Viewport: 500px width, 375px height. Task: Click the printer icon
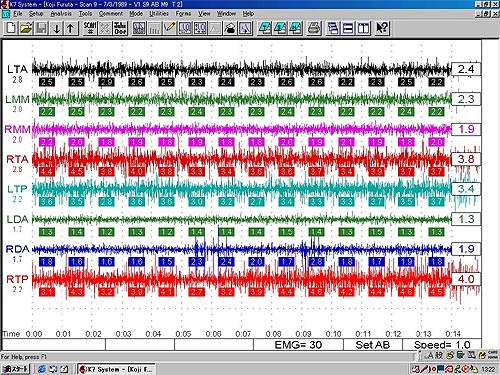click(x=314, y=28)
